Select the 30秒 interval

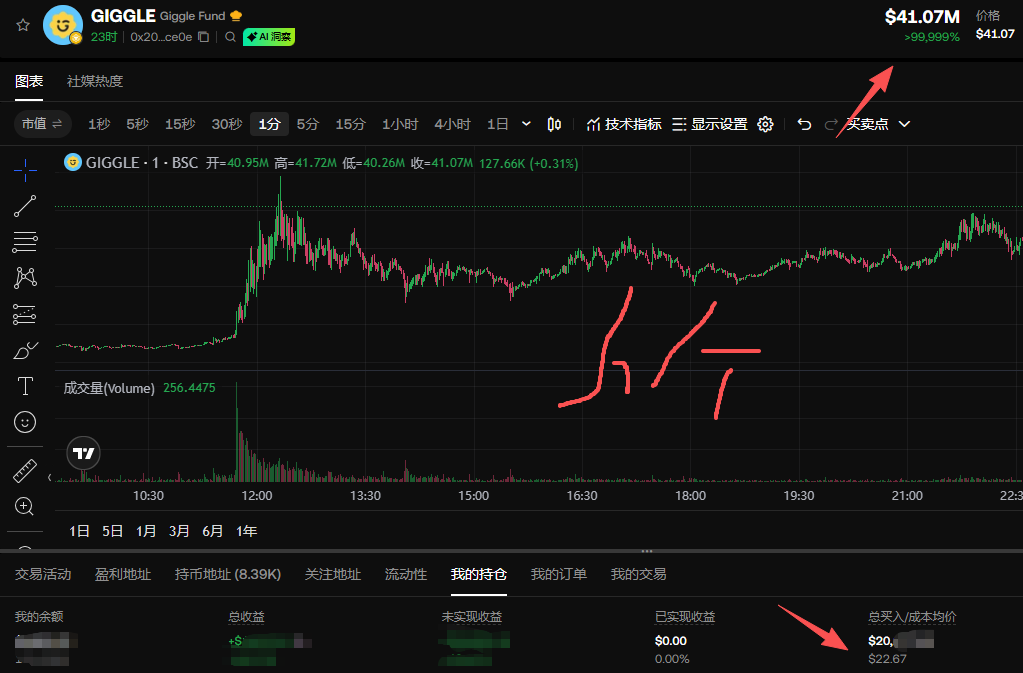pos(226,124)
